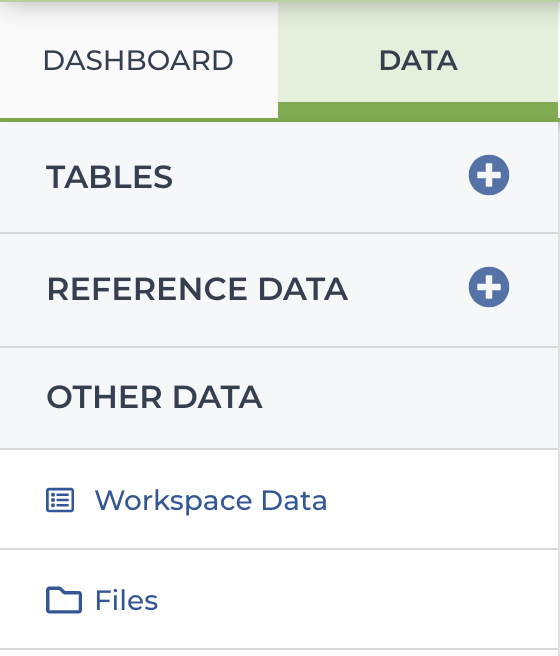Click the Workspace Data list icon

pyautogui.click(x=60, y=500)
